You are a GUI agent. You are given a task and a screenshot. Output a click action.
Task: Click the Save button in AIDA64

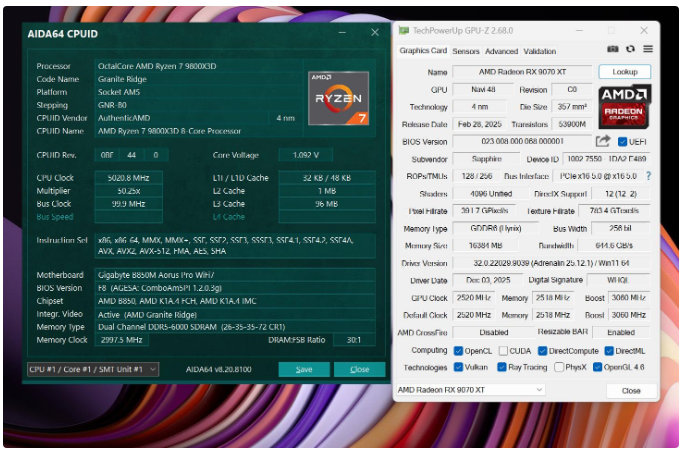pyautogui.click(x=304, y=369)
